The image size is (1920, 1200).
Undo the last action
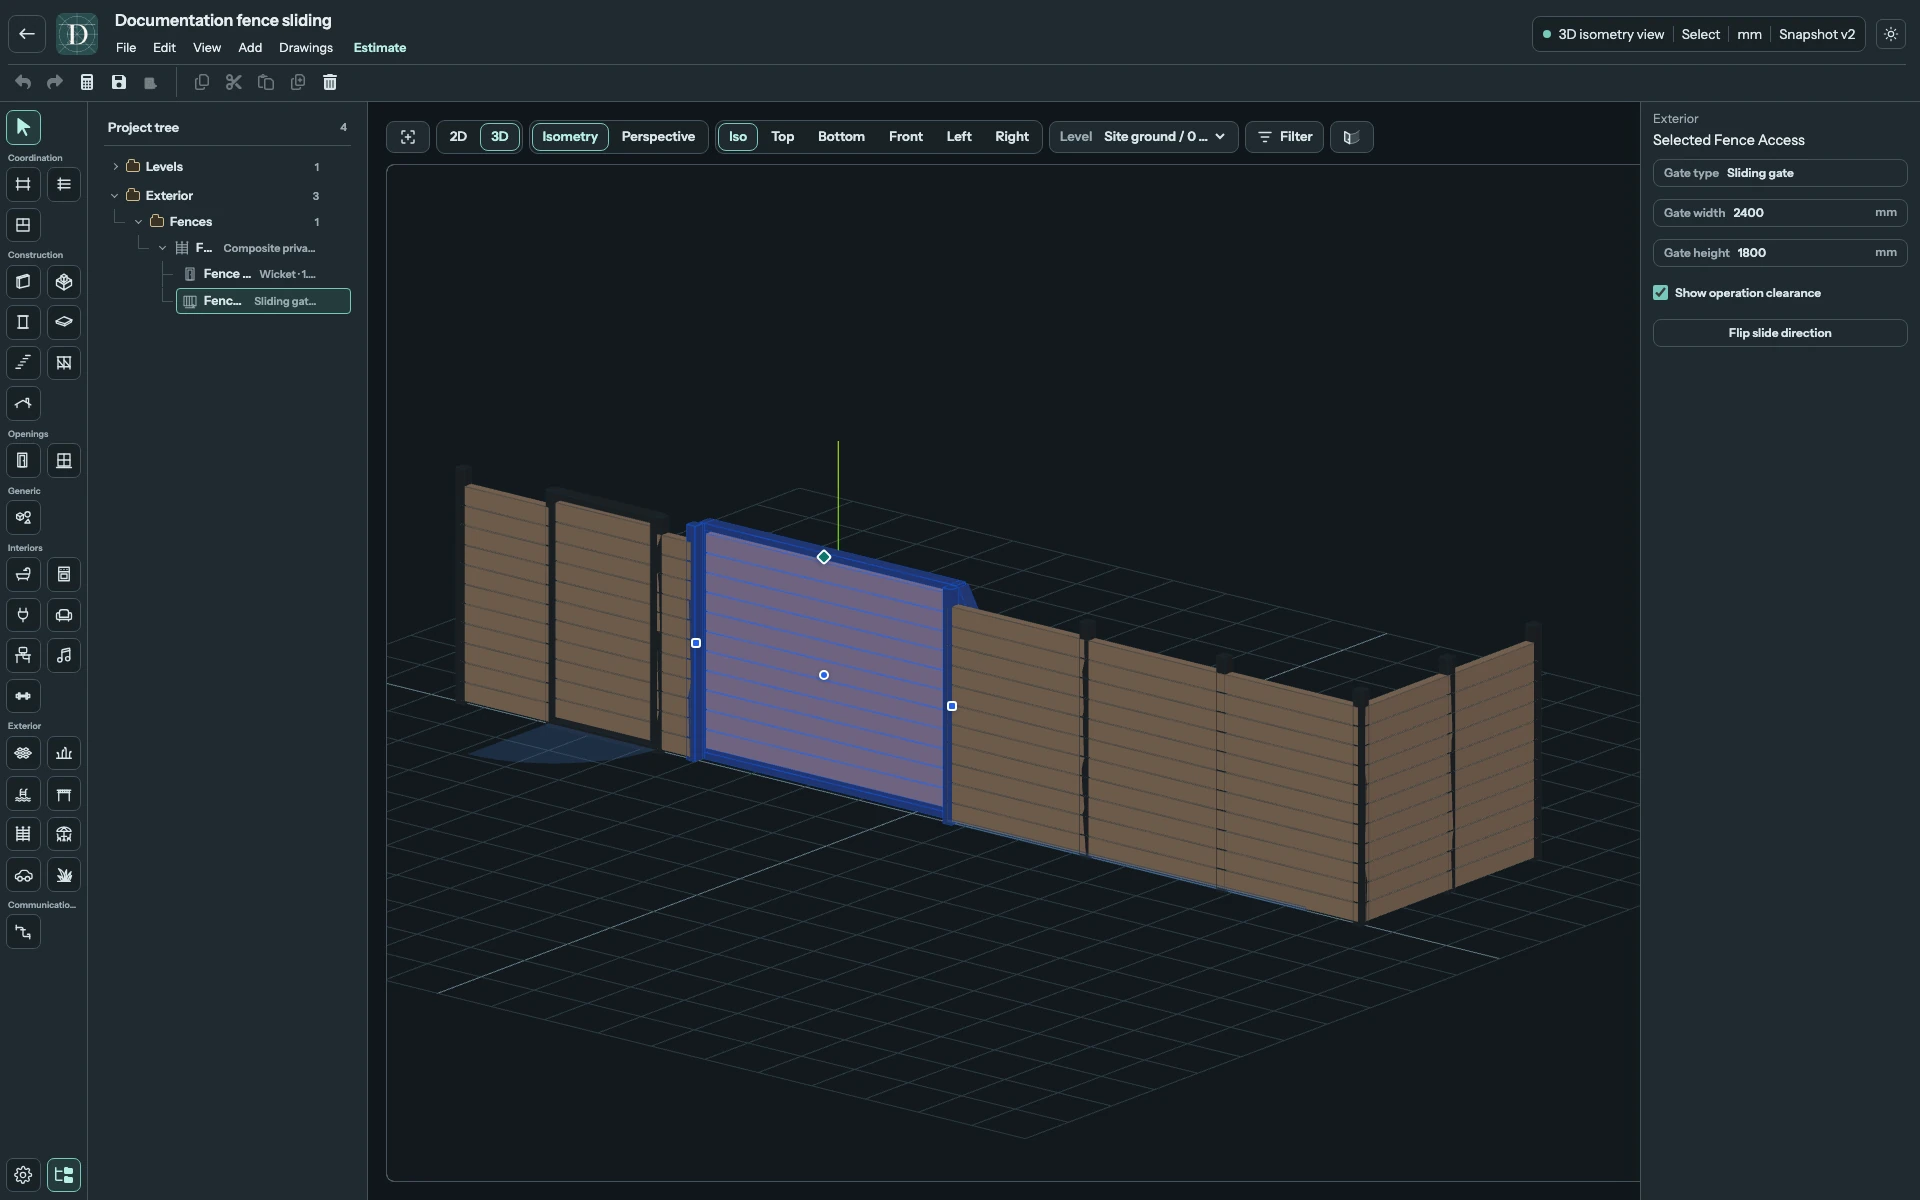pyautogui.click(x=23, y=82)
